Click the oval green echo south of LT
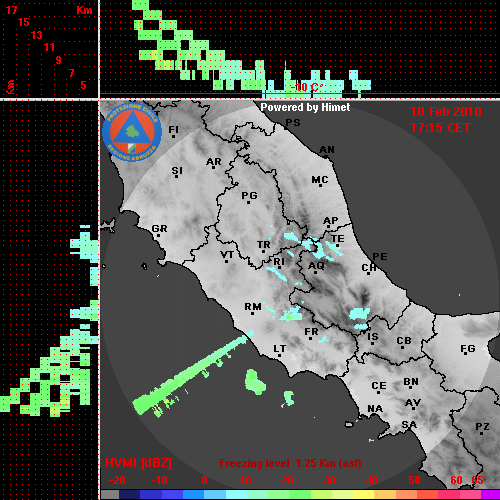The width and height of the screenshot is (500, 500). coord(255,382)
